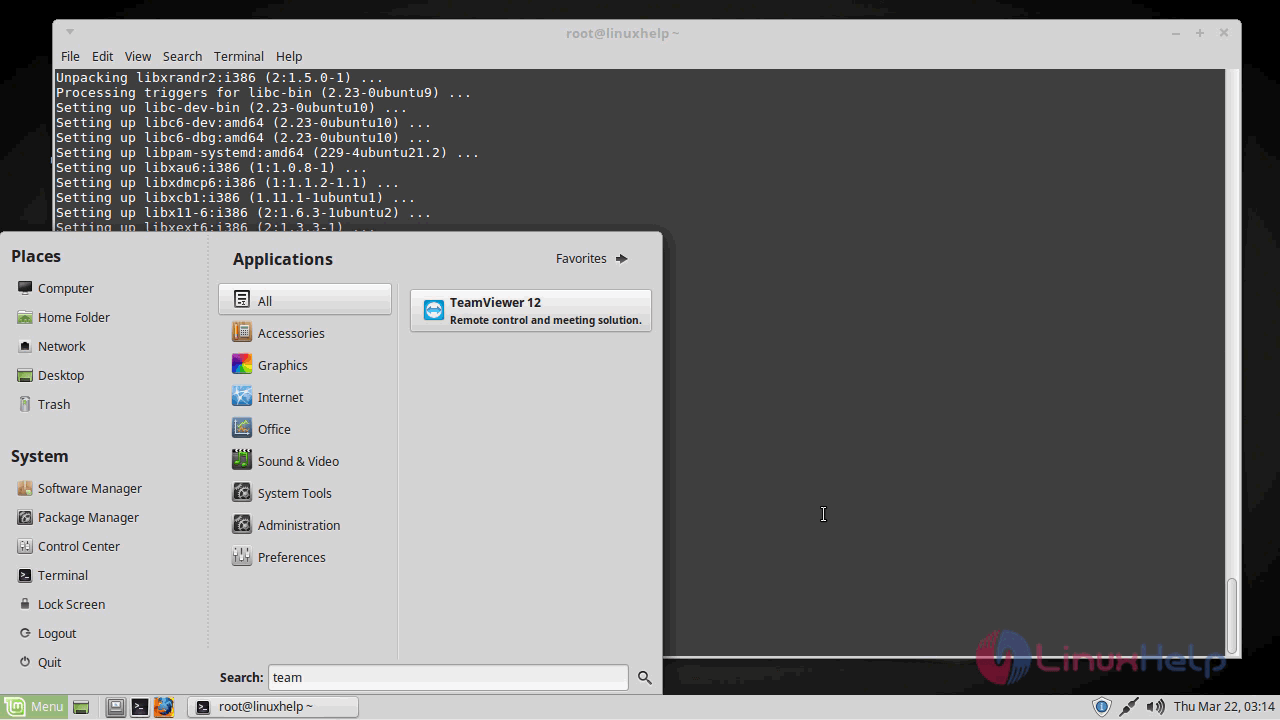Switch to Favorites view
Image resolution: width=1280 pixels, height=720 pixels.
tap(592, 258)
